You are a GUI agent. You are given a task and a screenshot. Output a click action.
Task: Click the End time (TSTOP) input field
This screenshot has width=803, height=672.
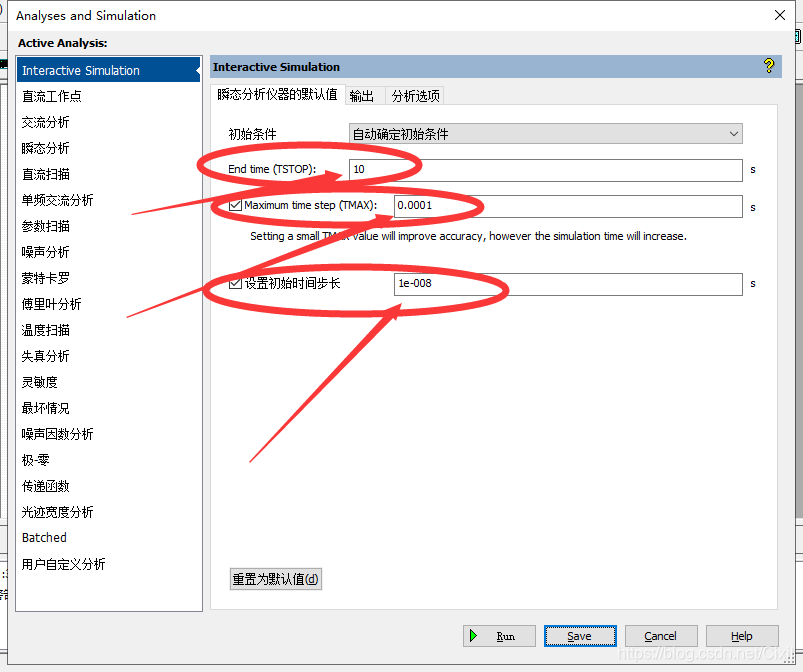coord(546,170)
